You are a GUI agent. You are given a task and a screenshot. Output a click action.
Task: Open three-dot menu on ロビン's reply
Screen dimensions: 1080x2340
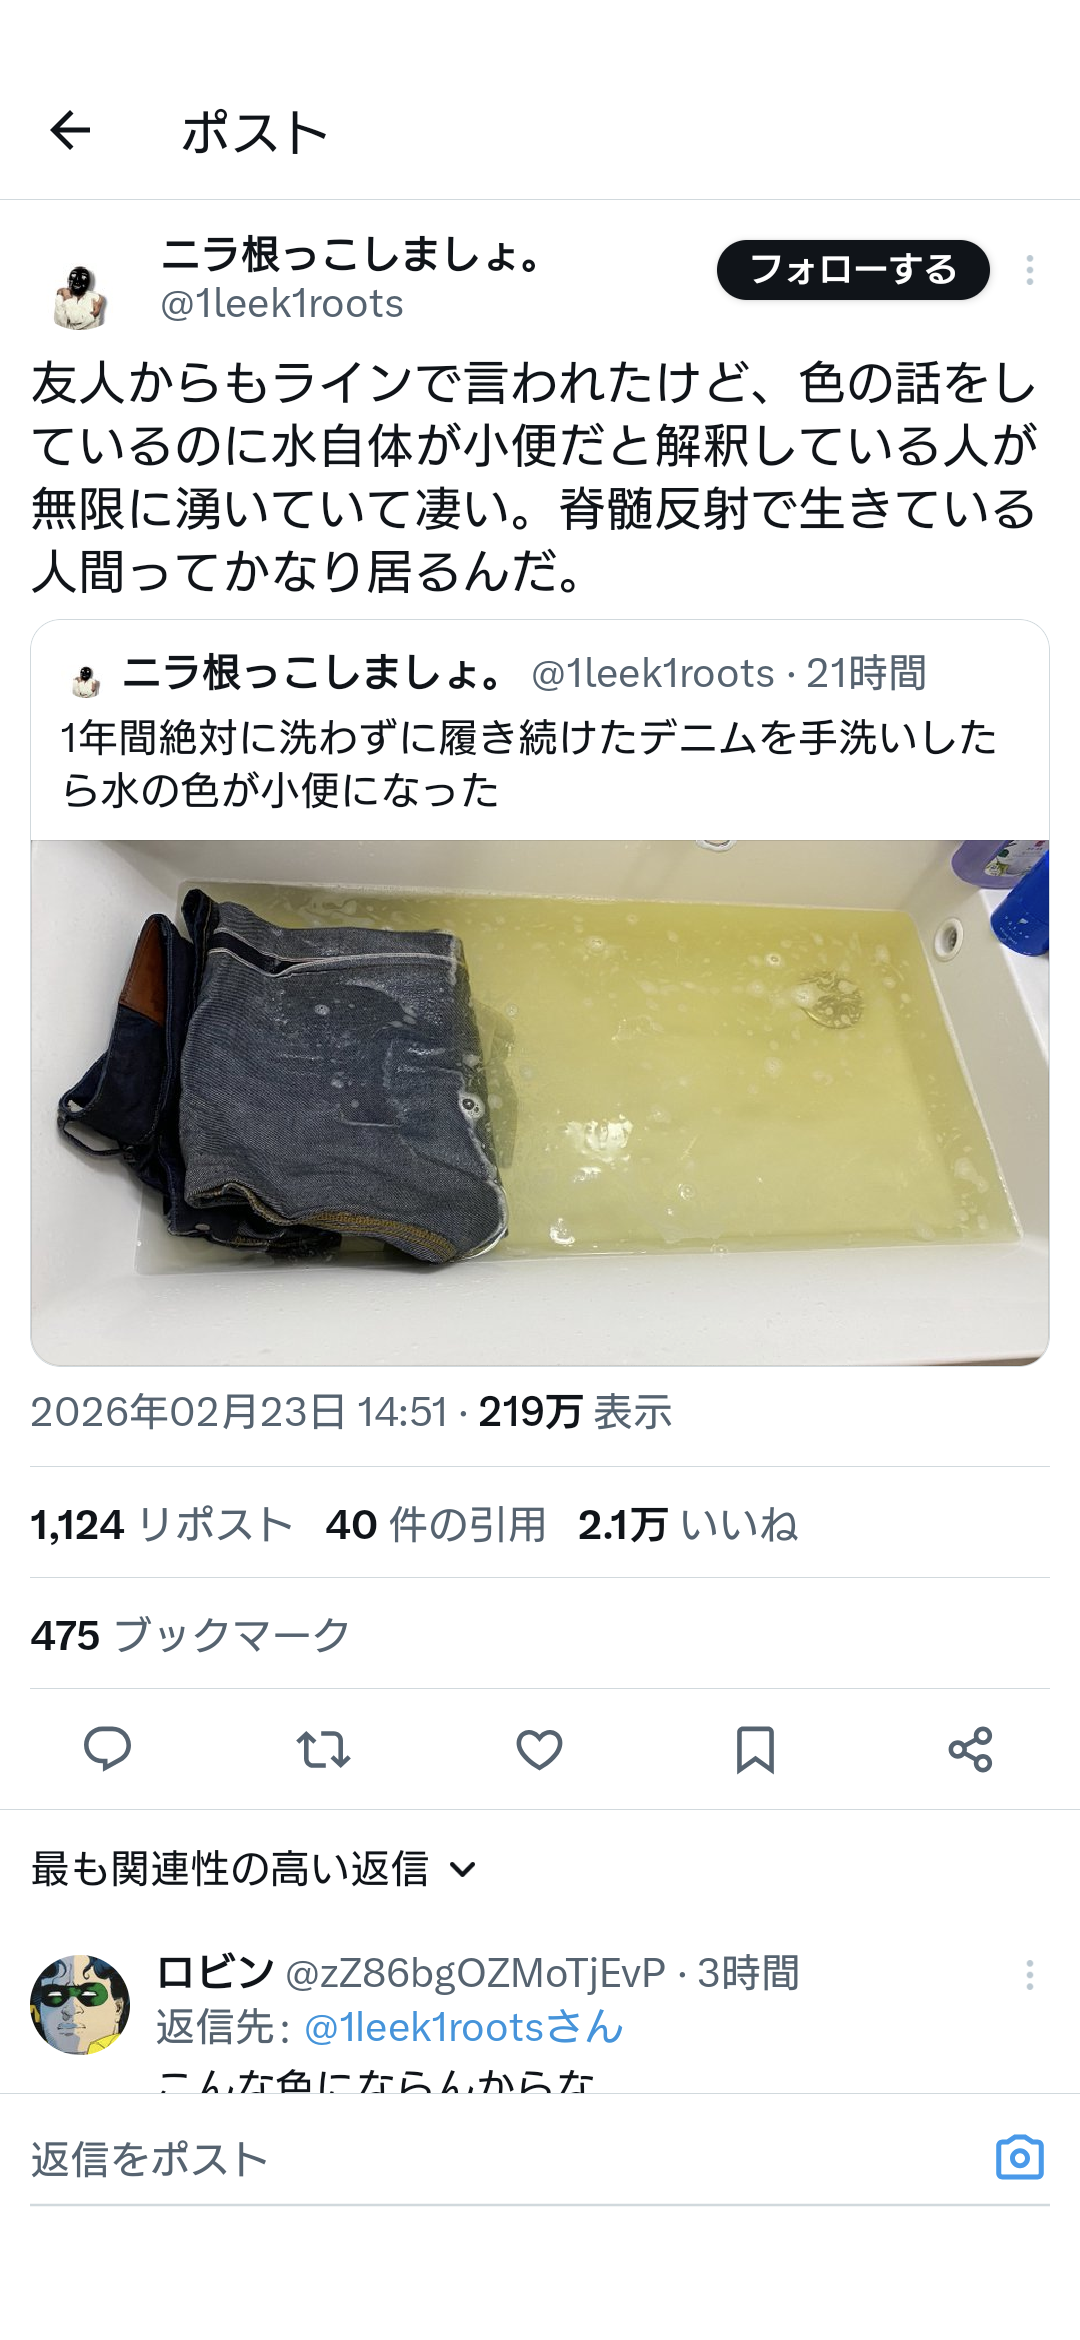click(x=1029, y=1974)
